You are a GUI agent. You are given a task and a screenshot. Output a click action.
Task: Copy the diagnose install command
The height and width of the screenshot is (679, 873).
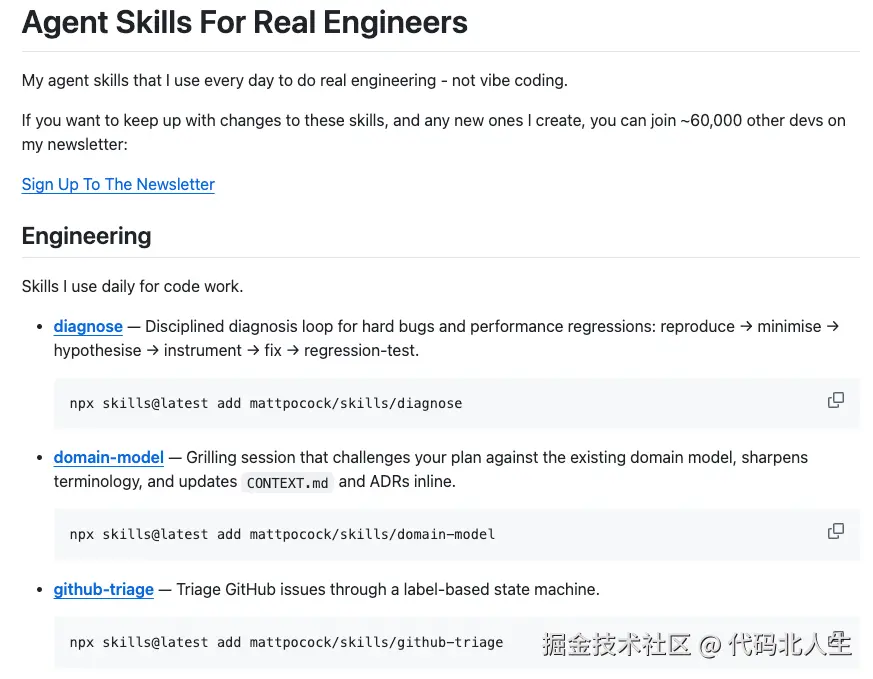click(835, 400)
